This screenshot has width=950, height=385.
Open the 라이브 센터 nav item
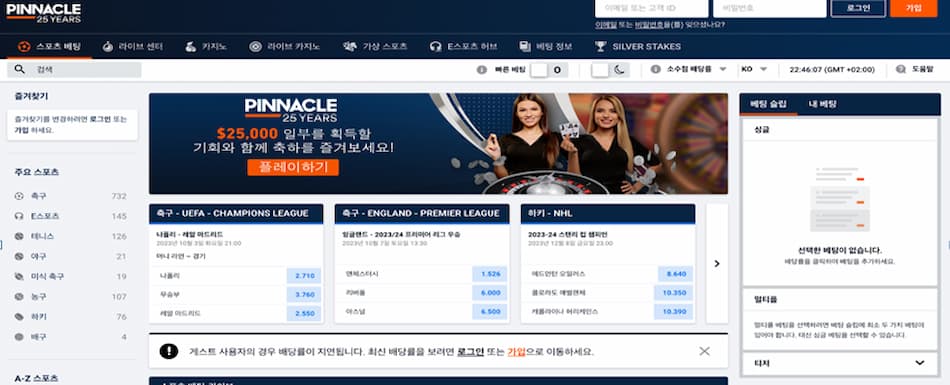click(133, 47)
